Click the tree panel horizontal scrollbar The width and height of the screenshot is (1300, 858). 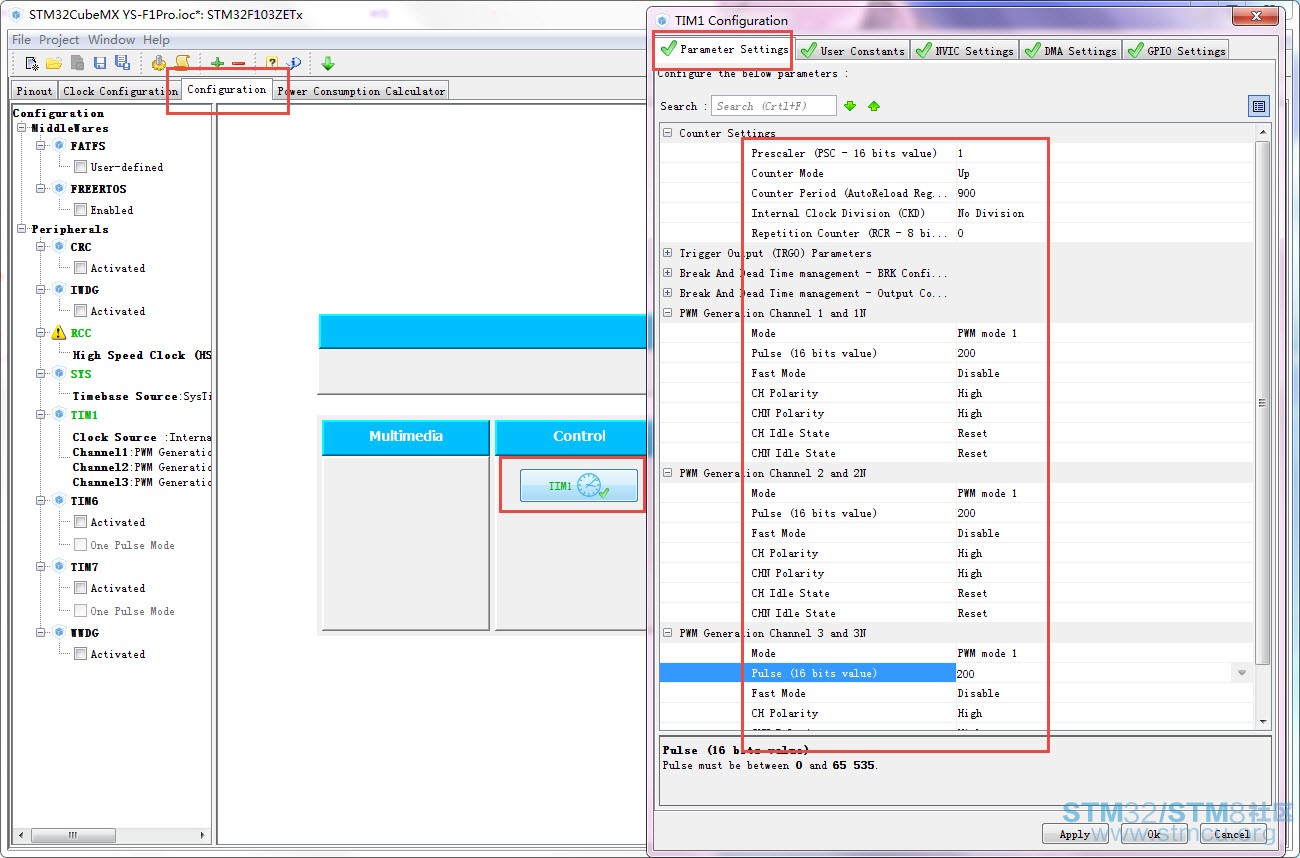tap(71, 835)
